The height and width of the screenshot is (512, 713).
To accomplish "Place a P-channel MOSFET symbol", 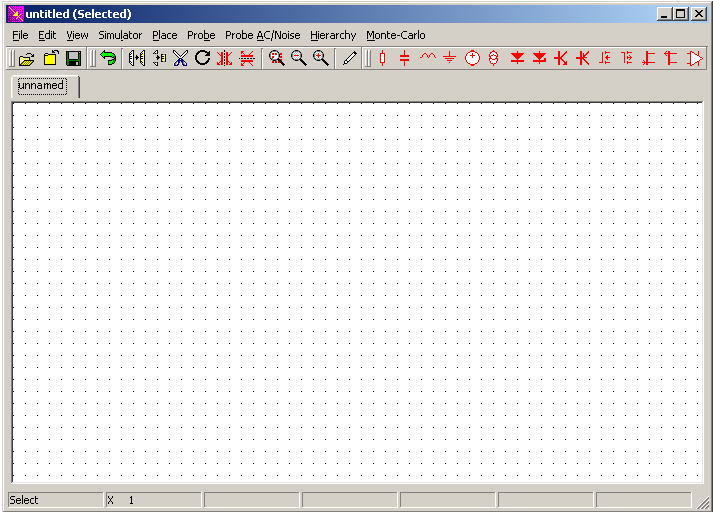I will pyautogui.click(x=627, y=59).
